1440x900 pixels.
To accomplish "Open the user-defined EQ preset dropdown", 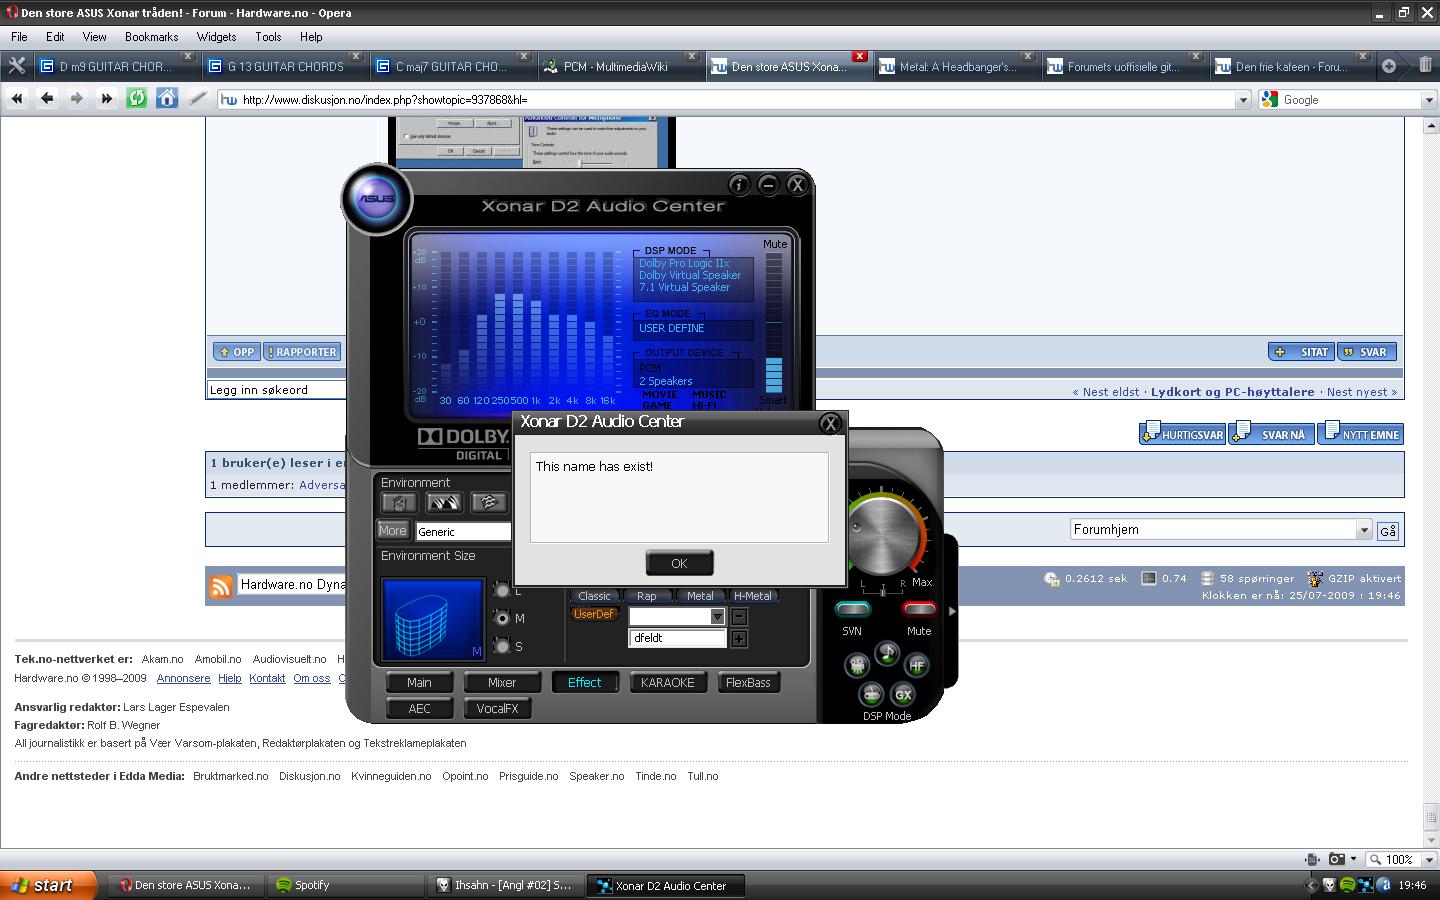I will click(717, 617).
